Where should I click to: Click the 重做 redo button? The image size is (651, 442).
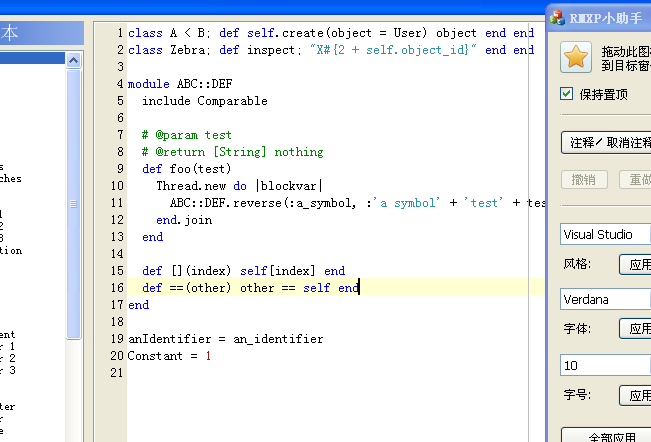[635, 180]
